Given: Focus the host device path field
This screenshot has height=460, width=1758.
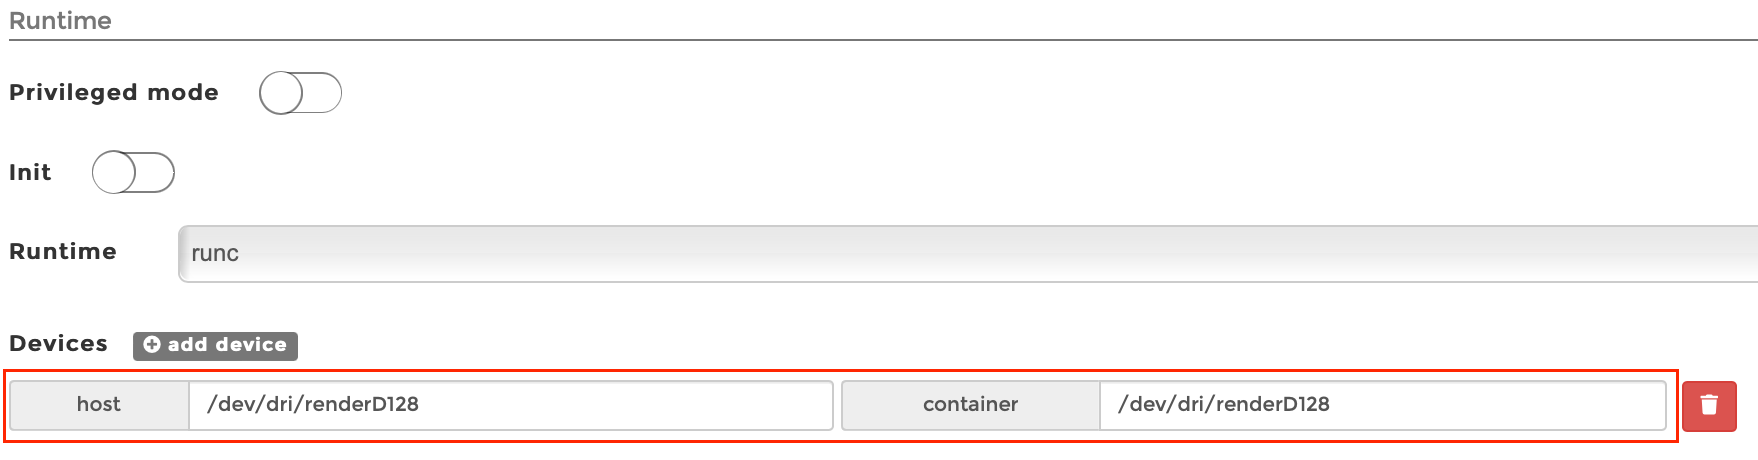Looking at the screenshot, I should click(510, 405).
